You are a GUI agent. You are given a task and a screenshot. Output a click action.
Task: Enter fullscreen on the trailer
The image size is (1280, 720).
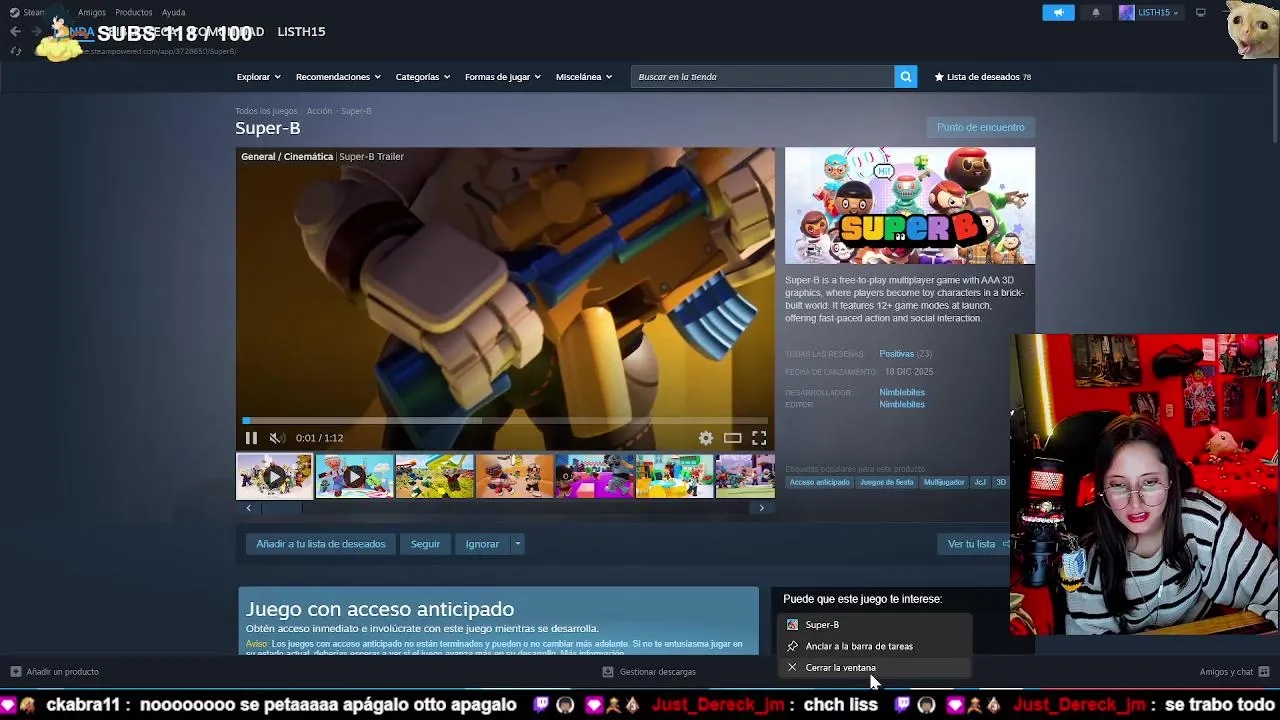[x=759, y=438]
